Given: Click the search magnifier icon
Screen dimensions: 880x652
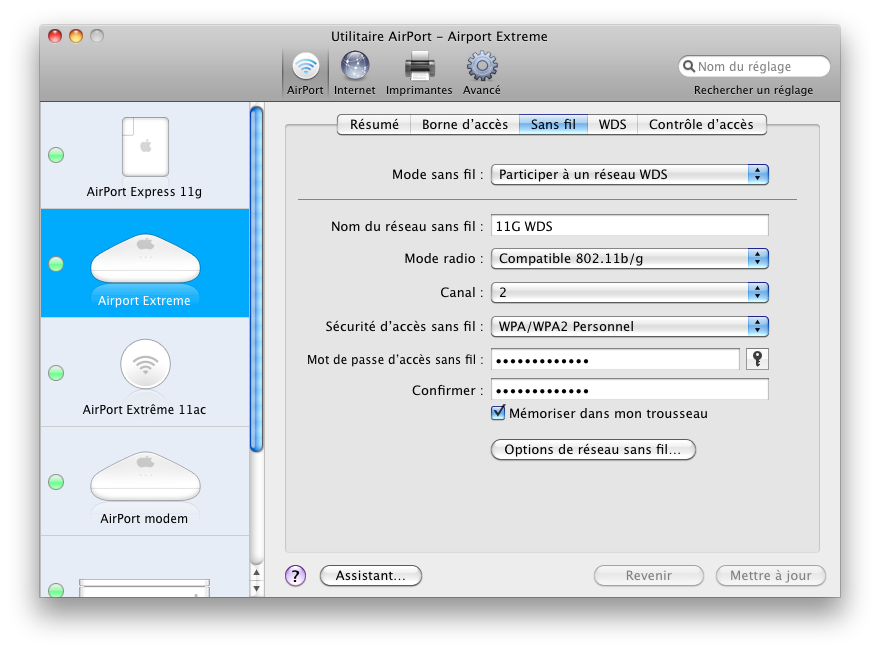Looking at the screenshot, I should tap(689, 66).
